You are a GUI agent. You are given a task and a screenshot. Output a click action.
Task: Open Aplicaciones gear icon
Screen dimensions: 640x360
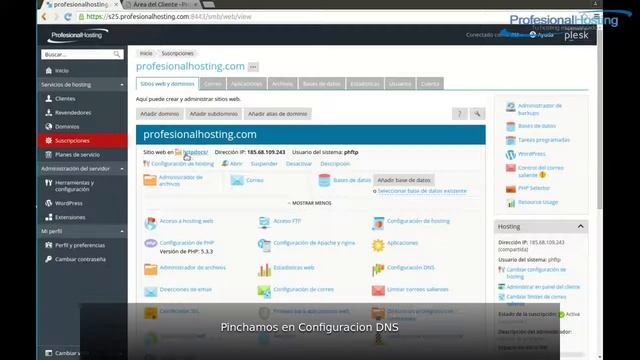378,245
